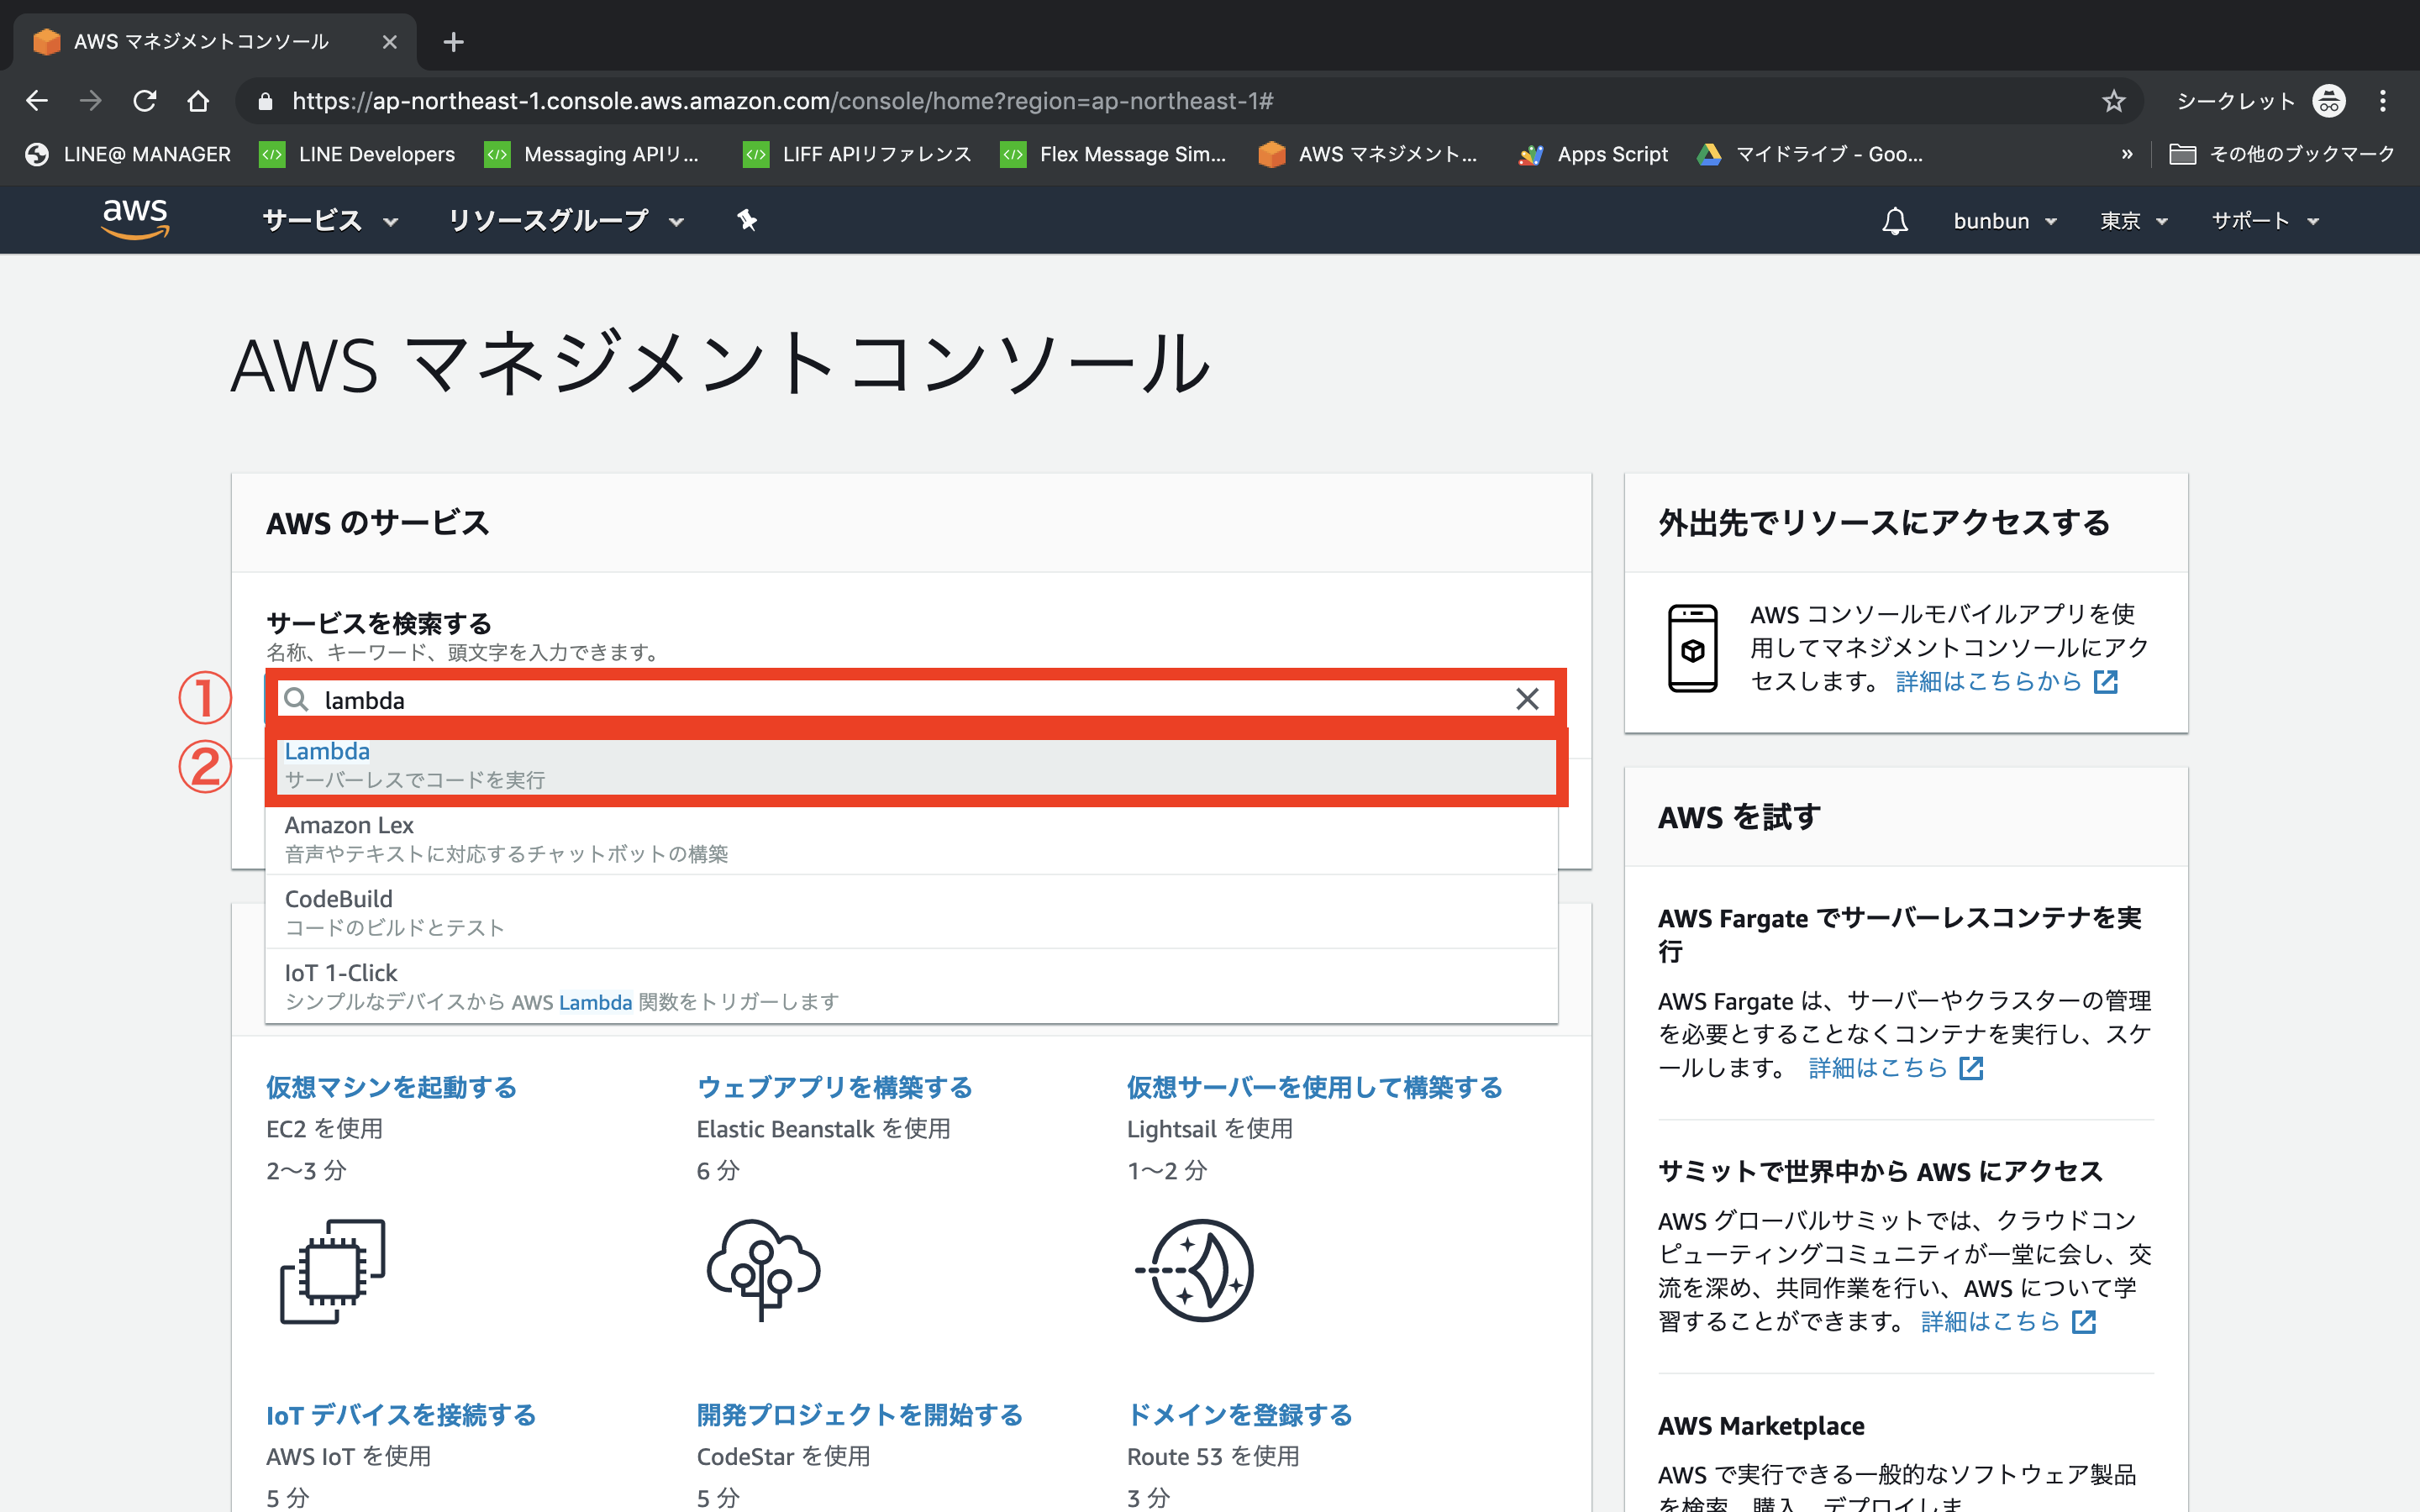Select CodeBuild from search suggestions
Viewport: 2420px width, 1512px height.
click(911, 912)
